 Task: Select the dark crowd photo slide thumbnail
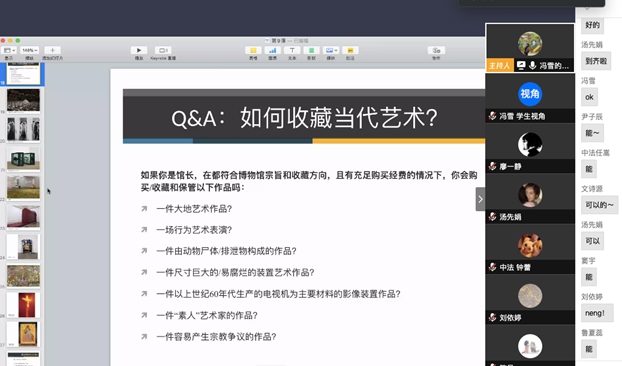[23, 100]
